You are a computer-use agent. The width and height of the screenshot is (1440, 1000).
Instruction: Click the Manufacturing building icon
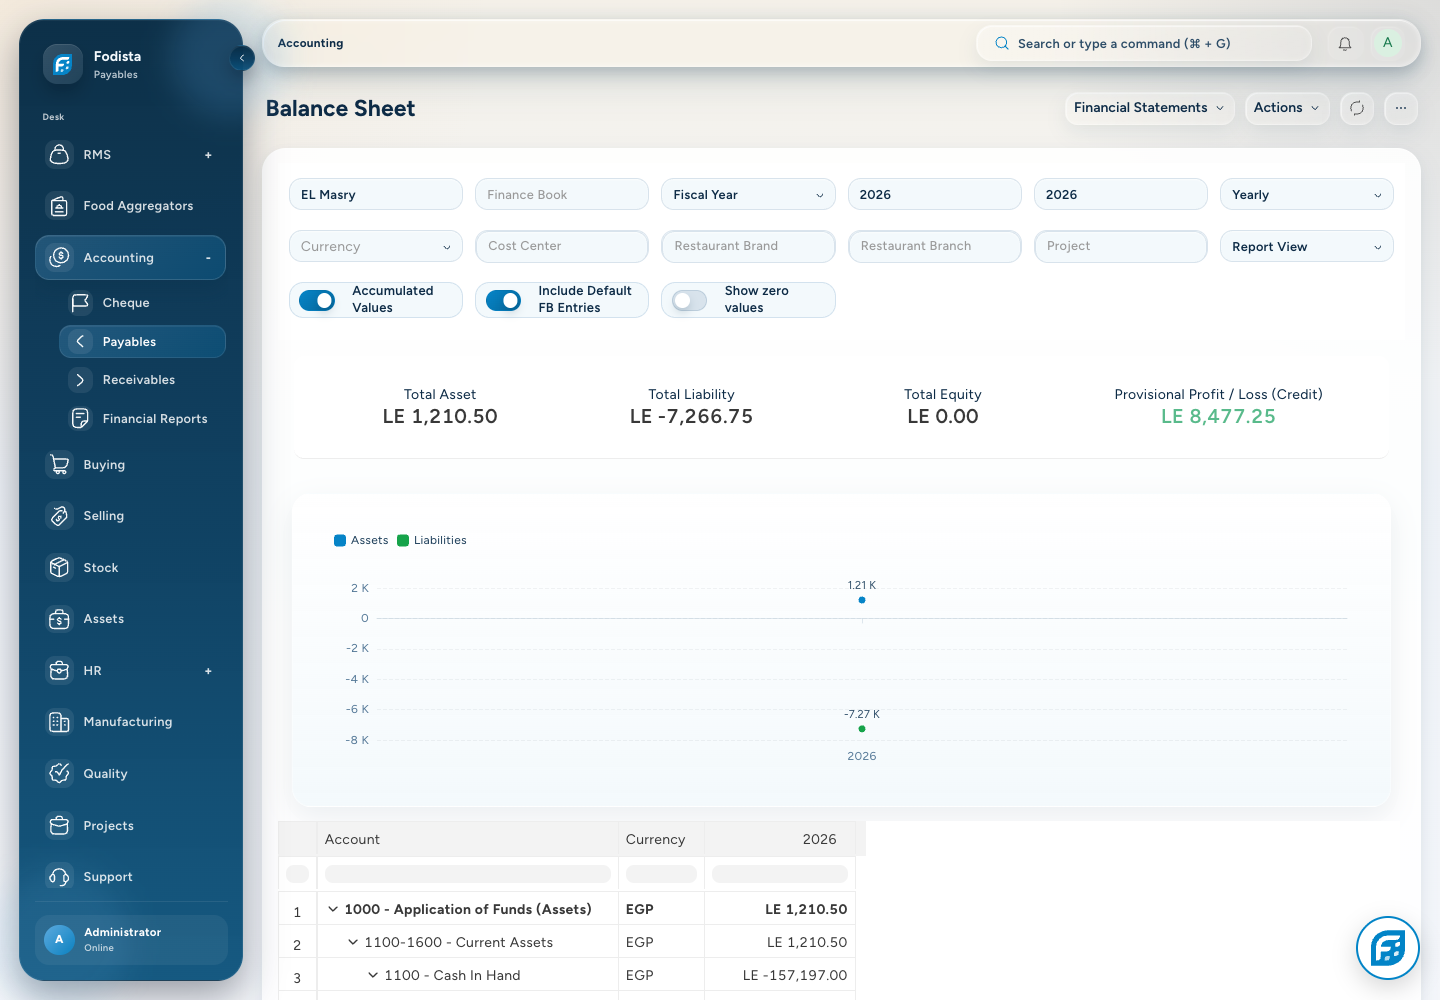tap(60, 722)
